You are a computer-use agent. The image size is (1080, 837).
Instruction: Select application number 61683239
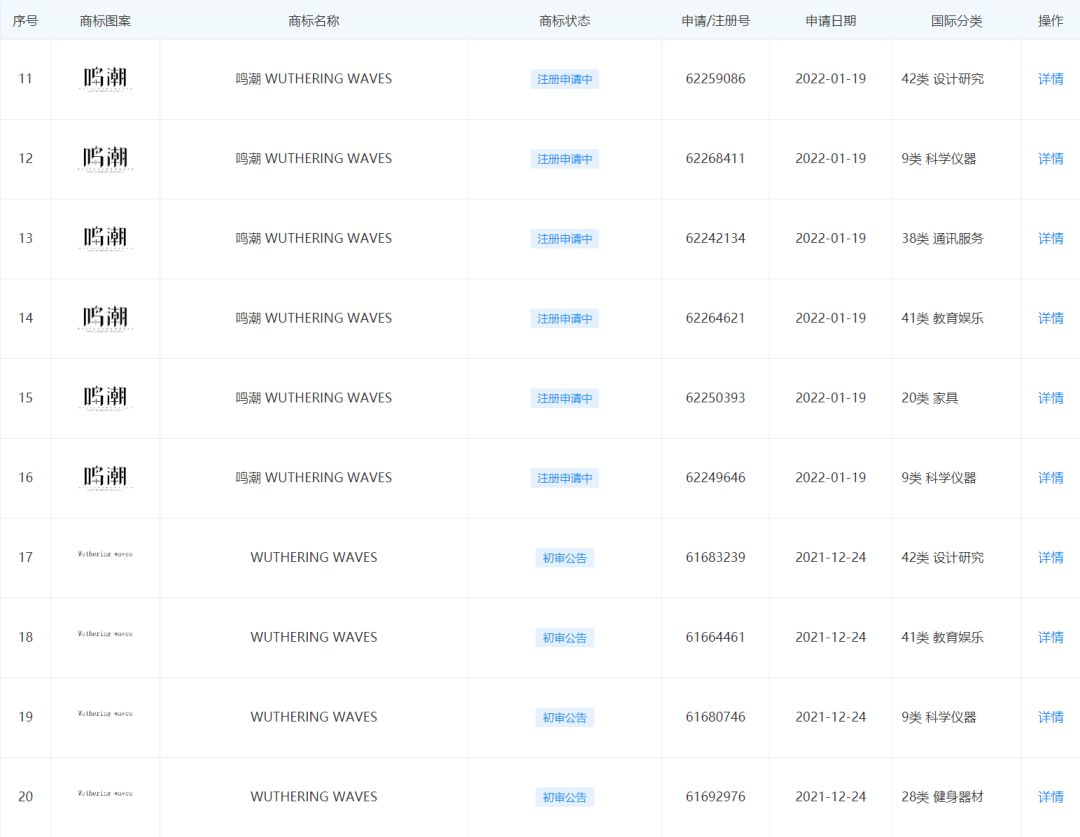coord(715,557)
